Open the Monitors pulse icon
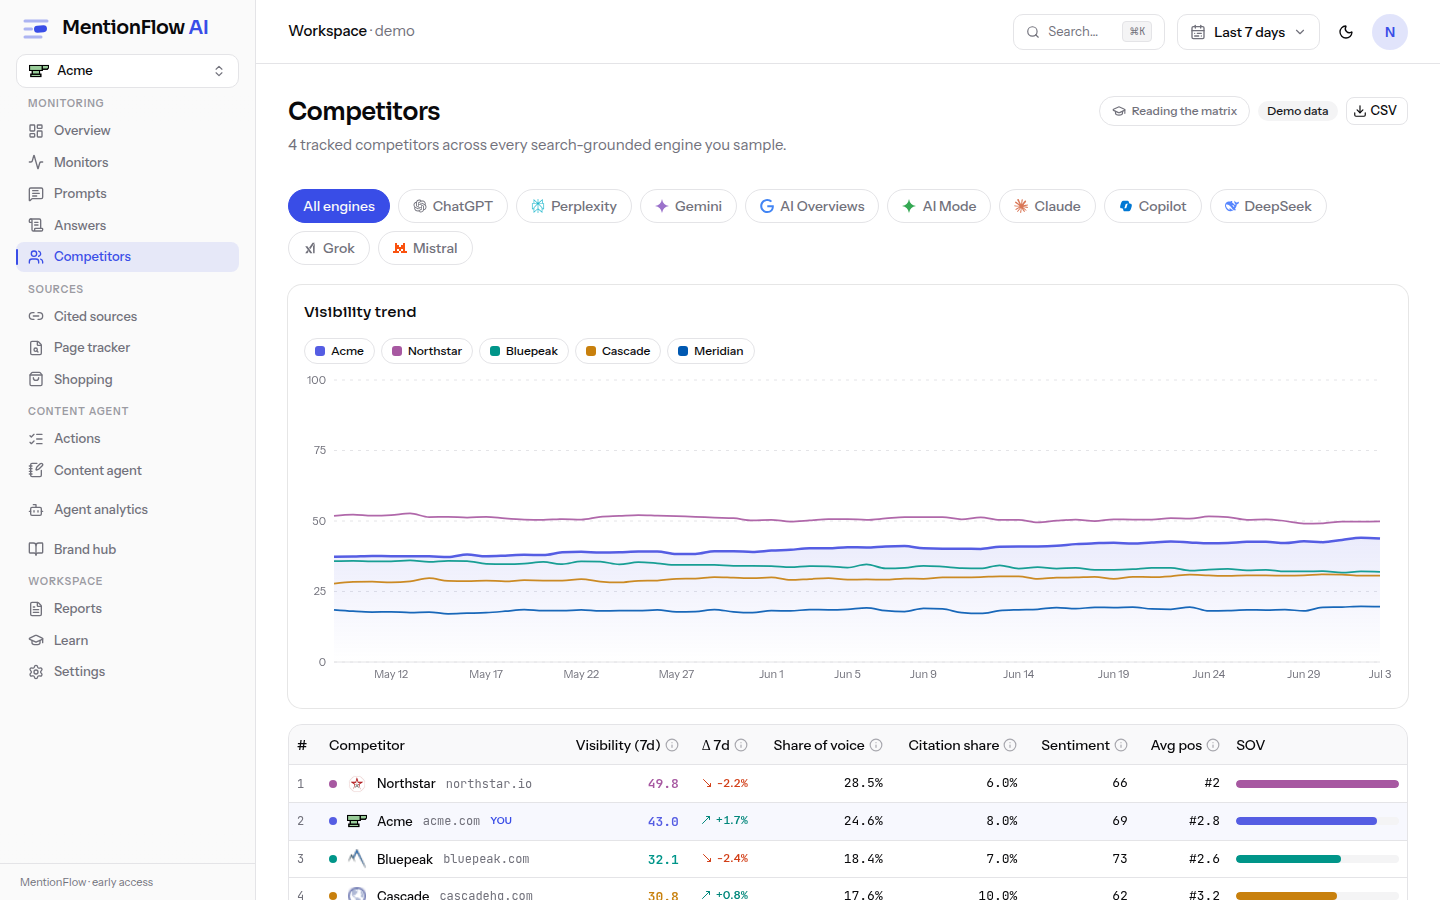 coord(36,162)
